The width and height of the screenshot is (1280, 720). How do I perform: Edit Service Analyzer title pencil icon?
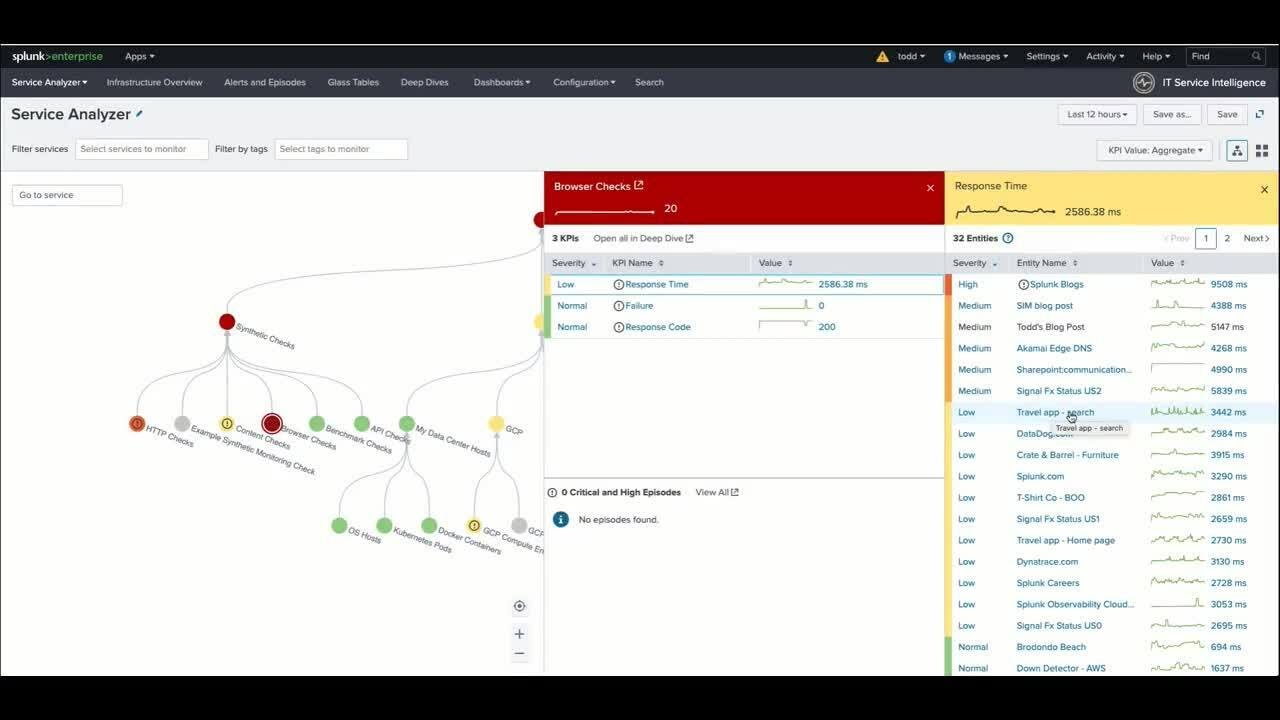139,114
